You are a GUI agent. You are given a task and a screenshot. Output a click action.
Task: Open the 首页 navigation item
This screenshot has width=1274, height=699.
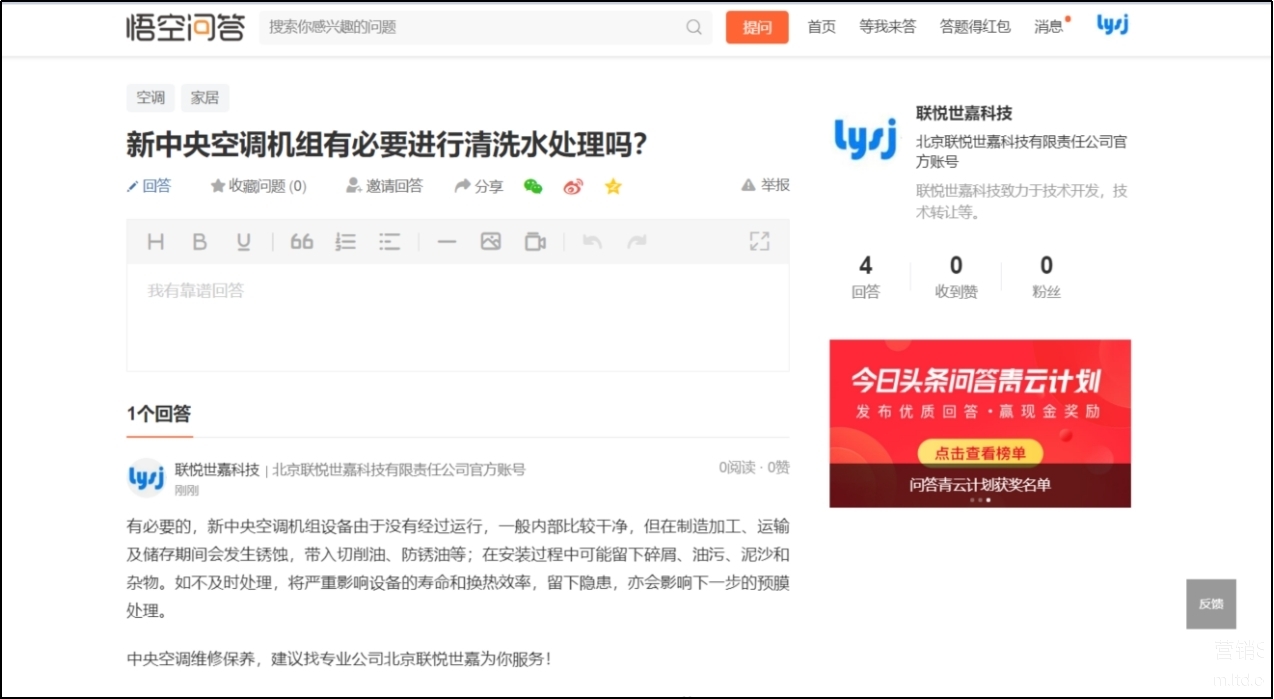pyautogui.click(x=821, y=27)
